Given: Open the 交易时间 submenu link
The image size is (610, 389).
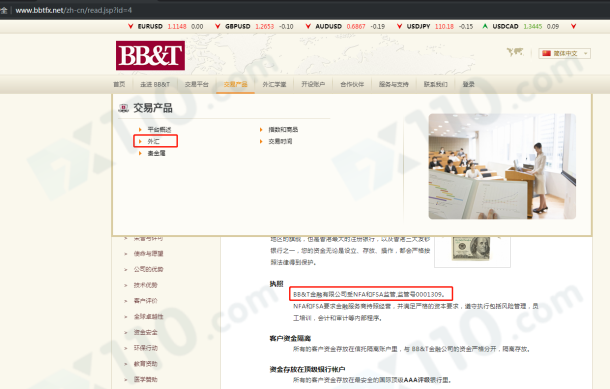Looking at the screenshot, I should click(280, 141).
